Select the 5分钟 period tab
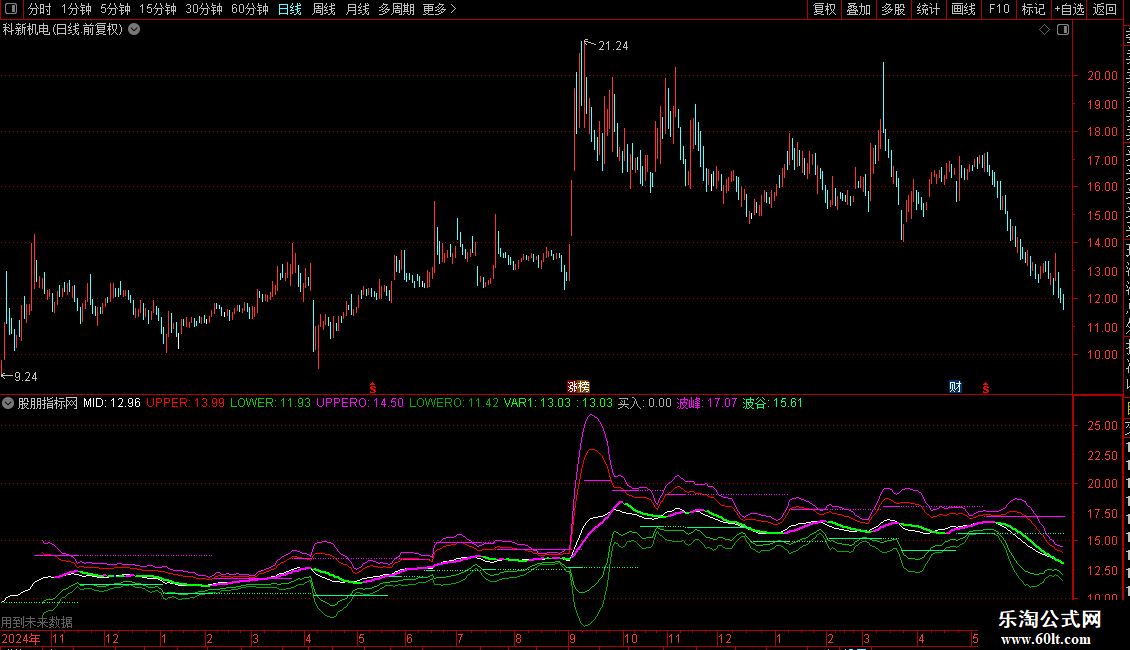The image size is (1130, 650). point(115,9)
